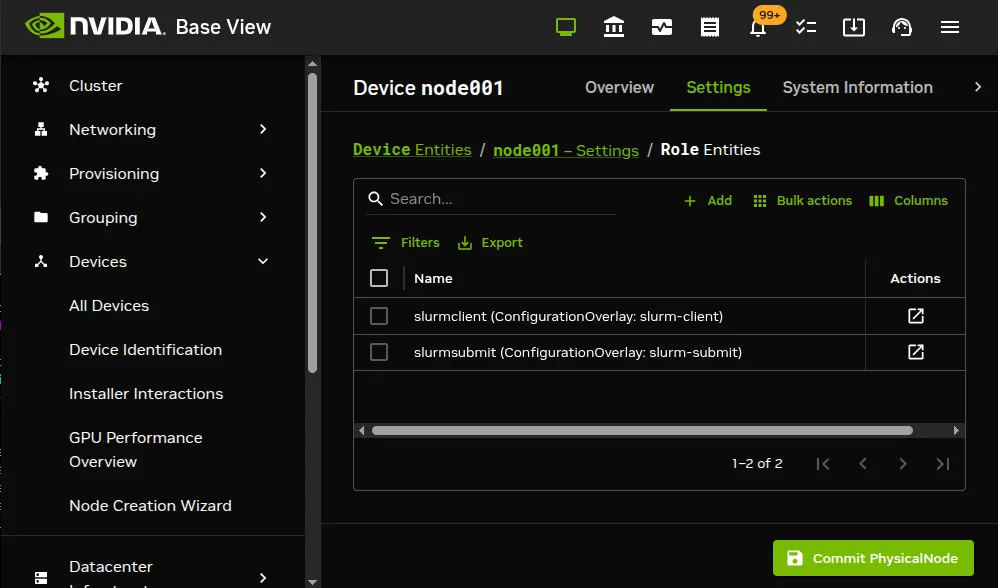Click the Datacenter server icon
Screen dimensions: 998x588
(41, 578)
